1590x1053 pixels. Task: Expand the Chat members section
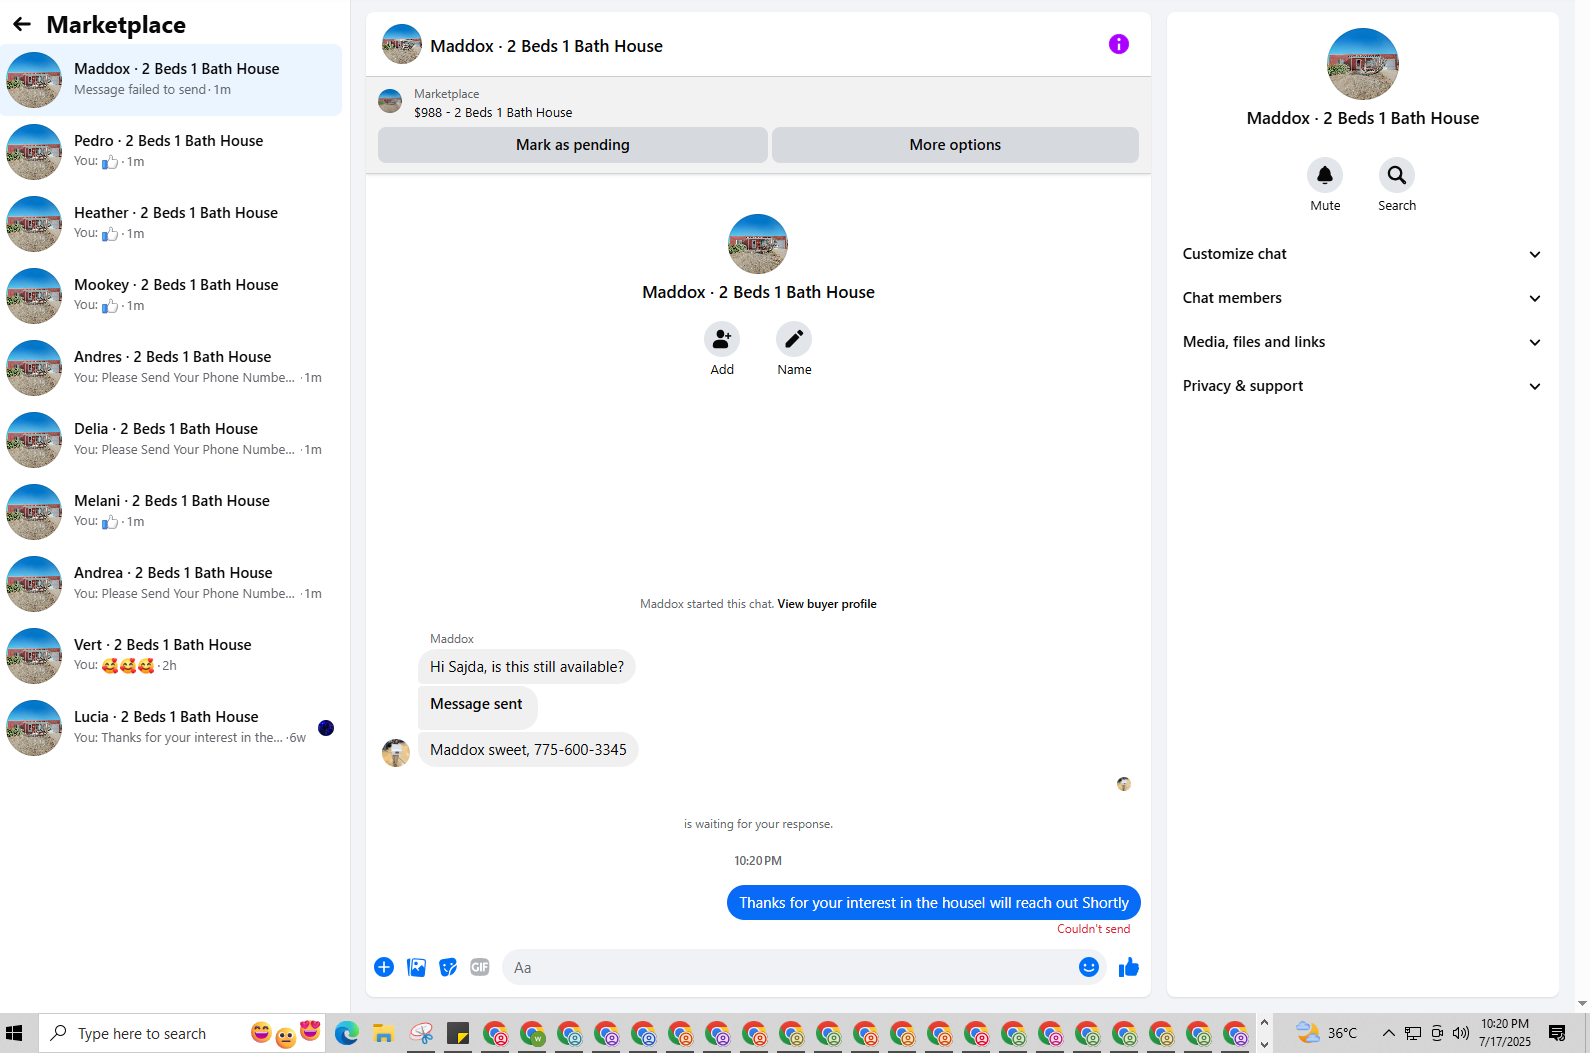tap(1362, 298)
